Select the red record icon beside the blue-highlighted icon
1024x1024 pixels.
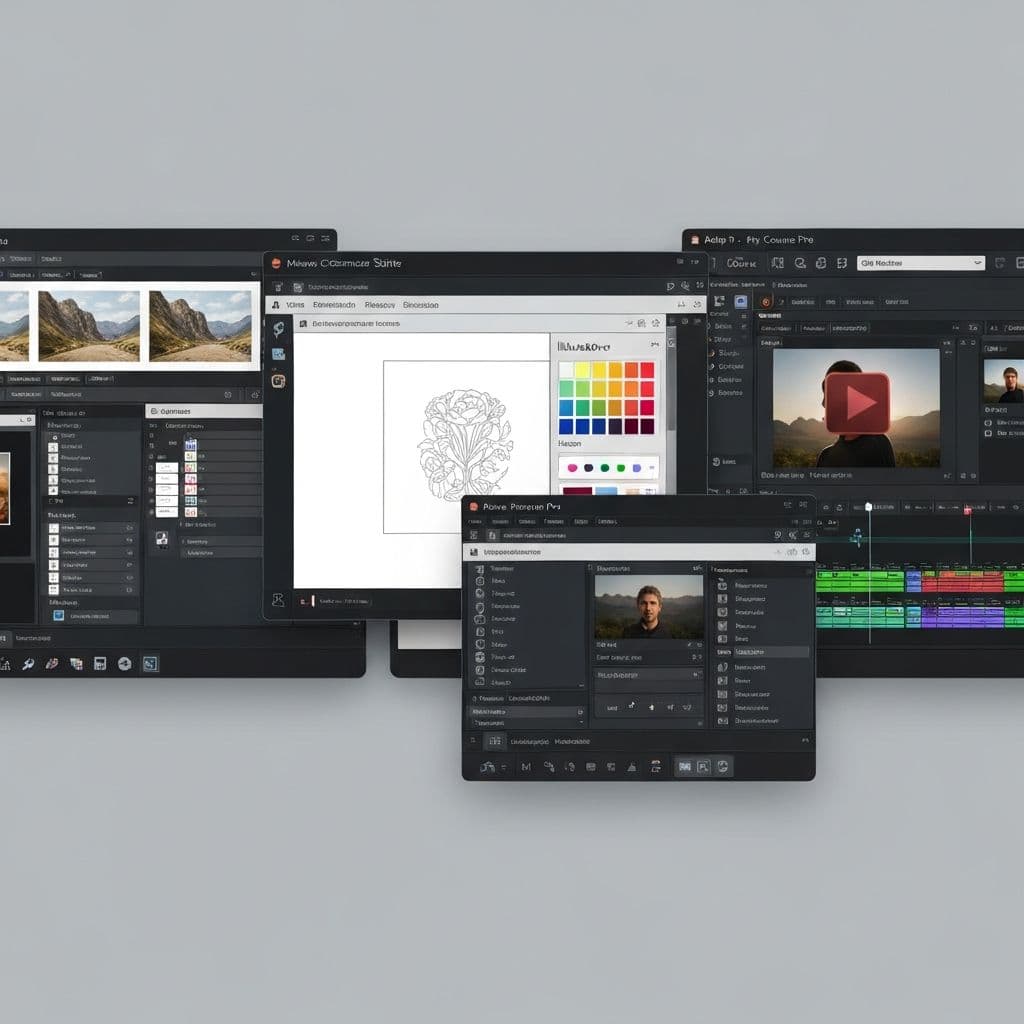point(765,301)
